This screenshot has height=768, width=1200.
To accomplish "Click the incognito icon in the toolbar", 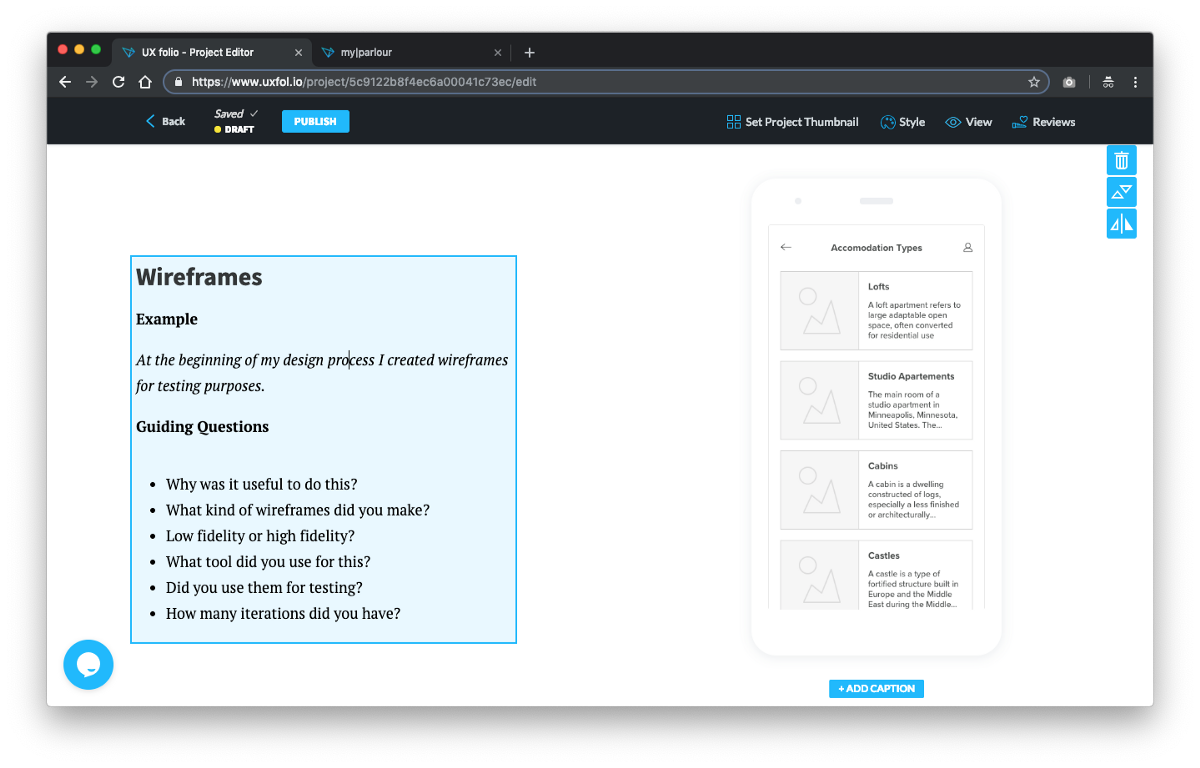I will [1108, 82].
